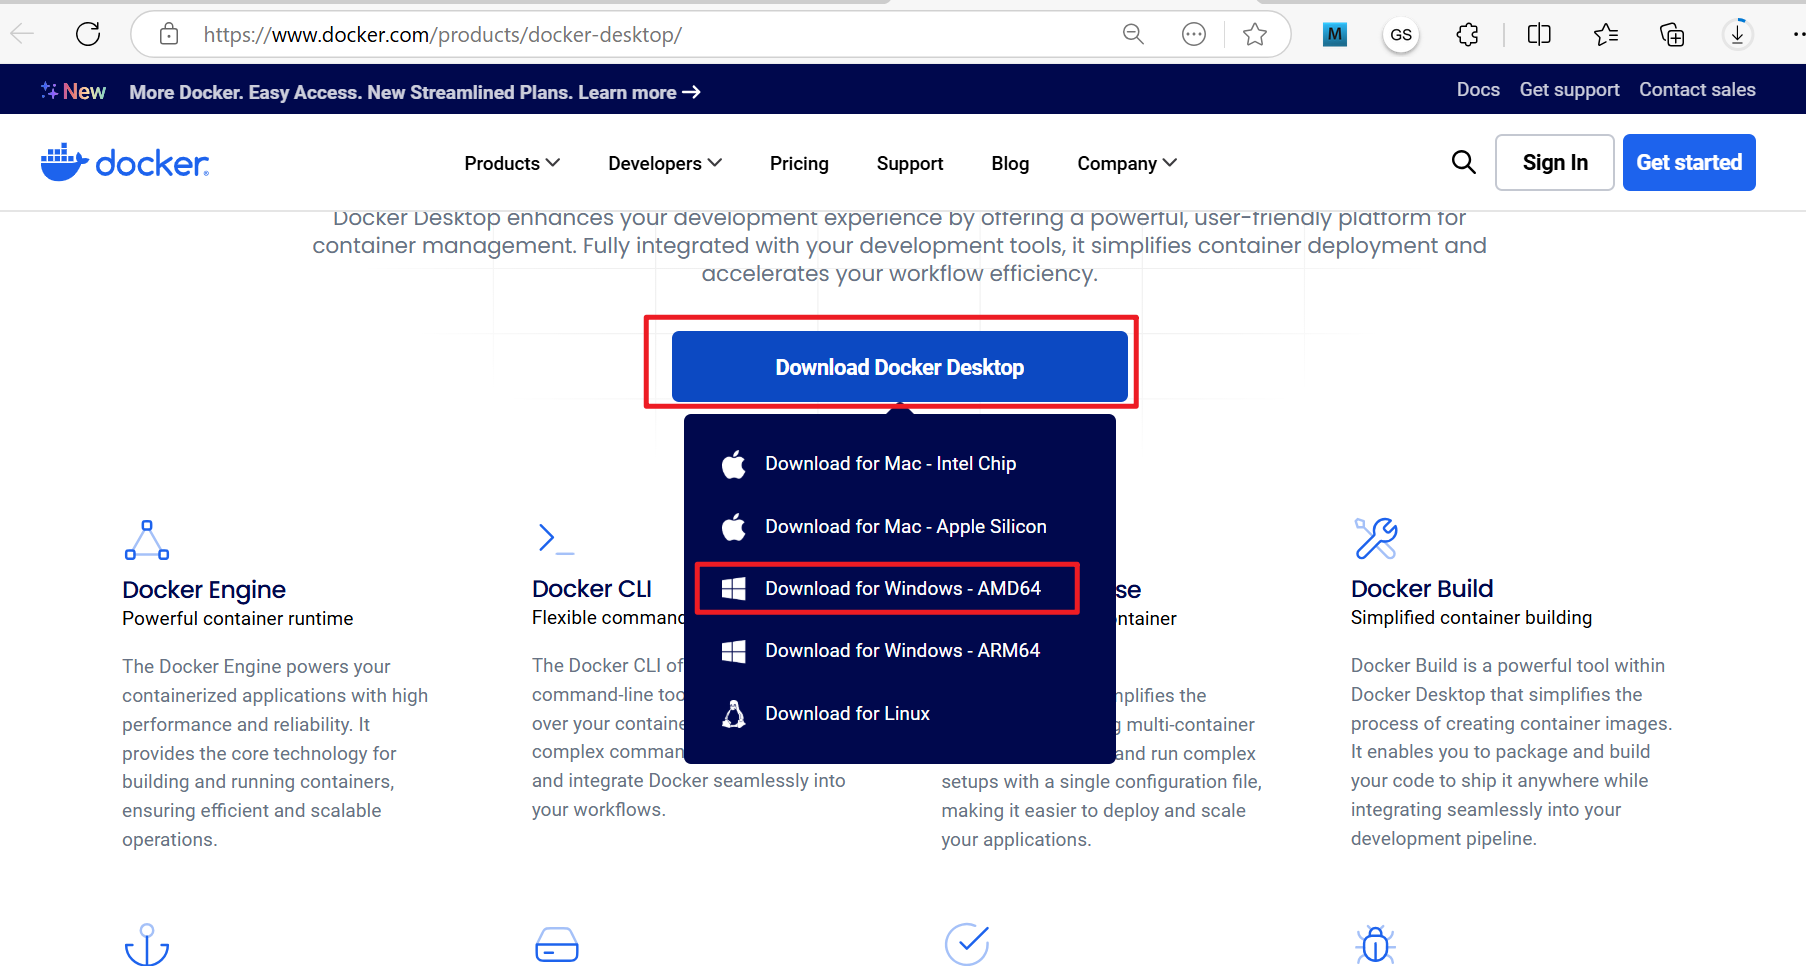Click the Docker Engine heading
This screenshot has height=966, width=1806.
(x=204, y=589)
